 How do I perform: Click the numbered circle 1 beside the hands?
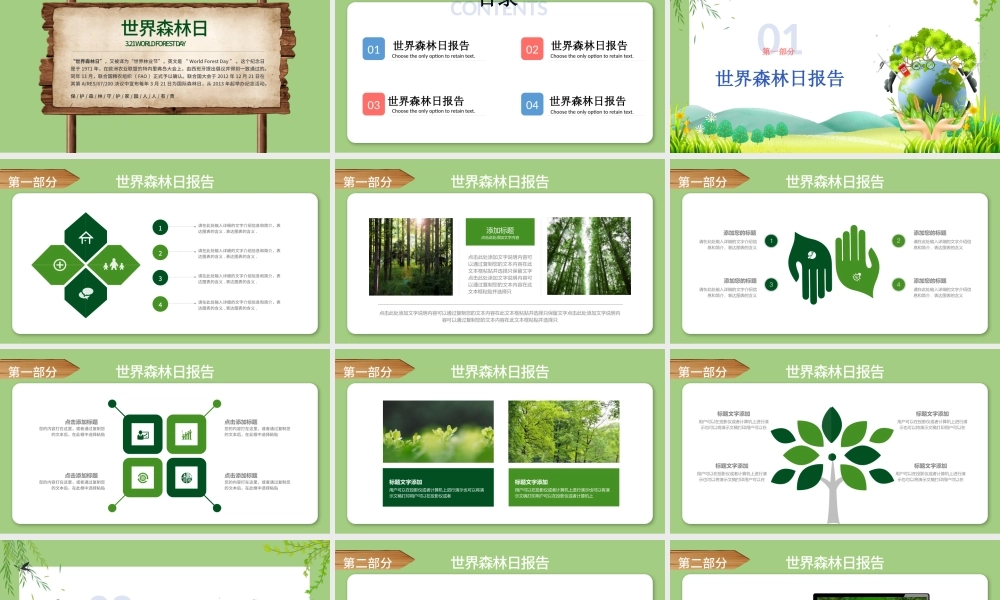coord(771,240)
